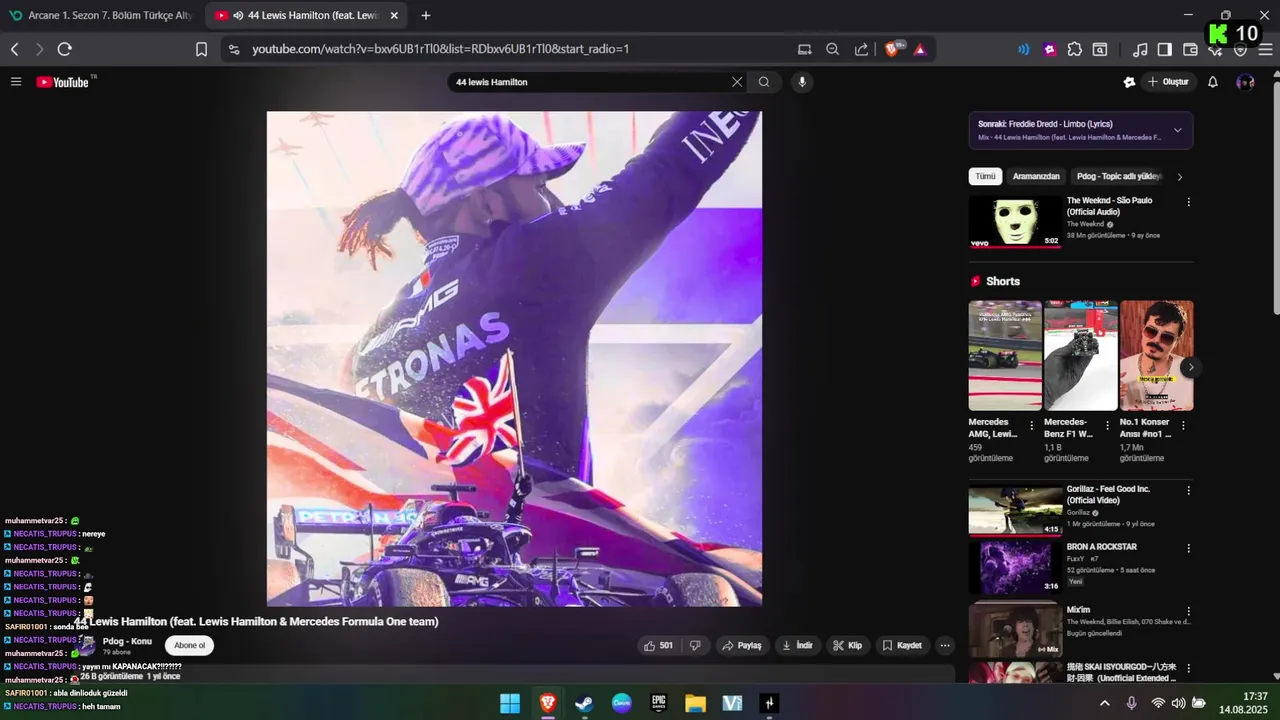Open the YouTube guide hamburger menu
Viewport: 1280px width, 720px height.
(x=16, y=82)
